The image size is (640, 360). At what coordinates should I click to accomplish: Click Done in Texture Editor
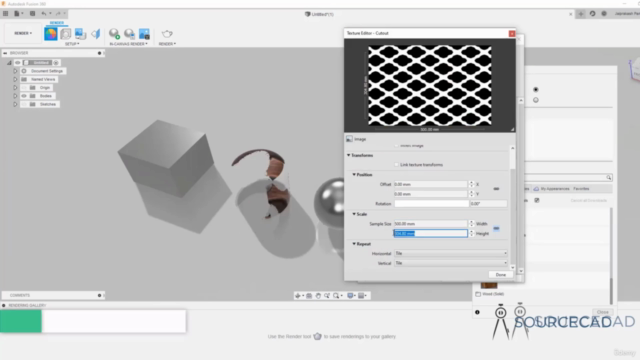[x=501, y=275]
